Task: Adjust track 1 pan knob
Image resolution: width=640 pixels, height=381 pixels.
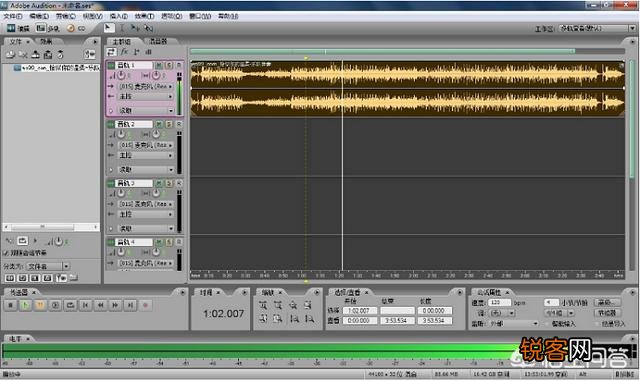Action: tap(156, 76)
